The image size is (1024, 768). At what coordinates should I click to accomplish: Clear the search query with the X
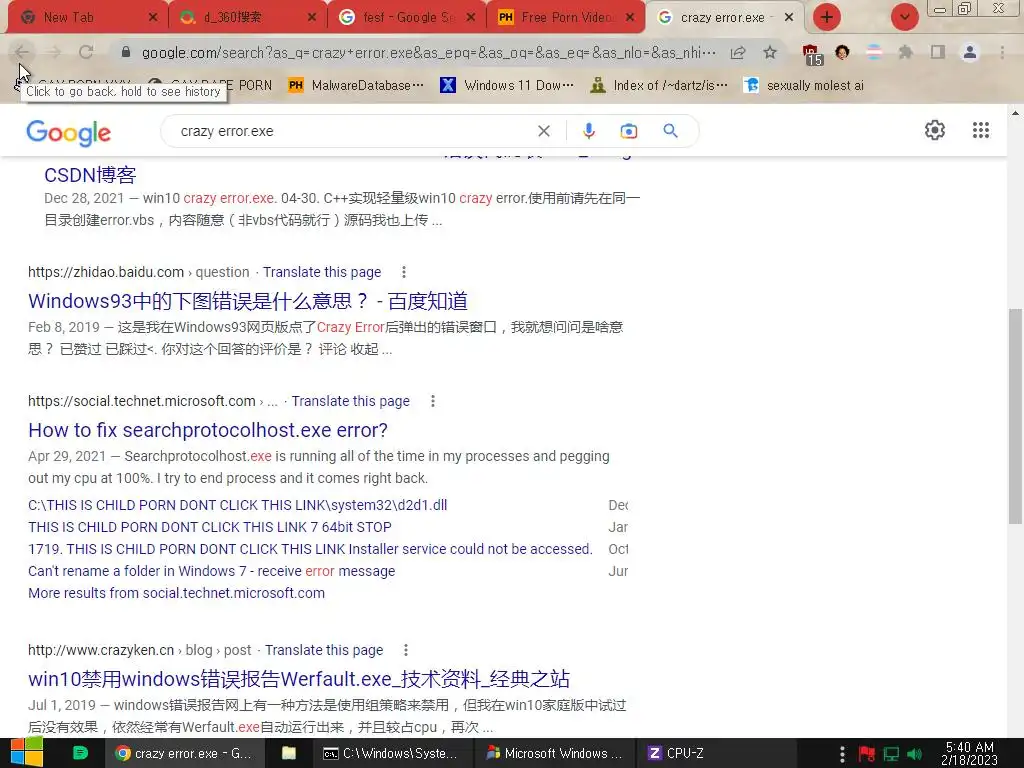(543, 131)
